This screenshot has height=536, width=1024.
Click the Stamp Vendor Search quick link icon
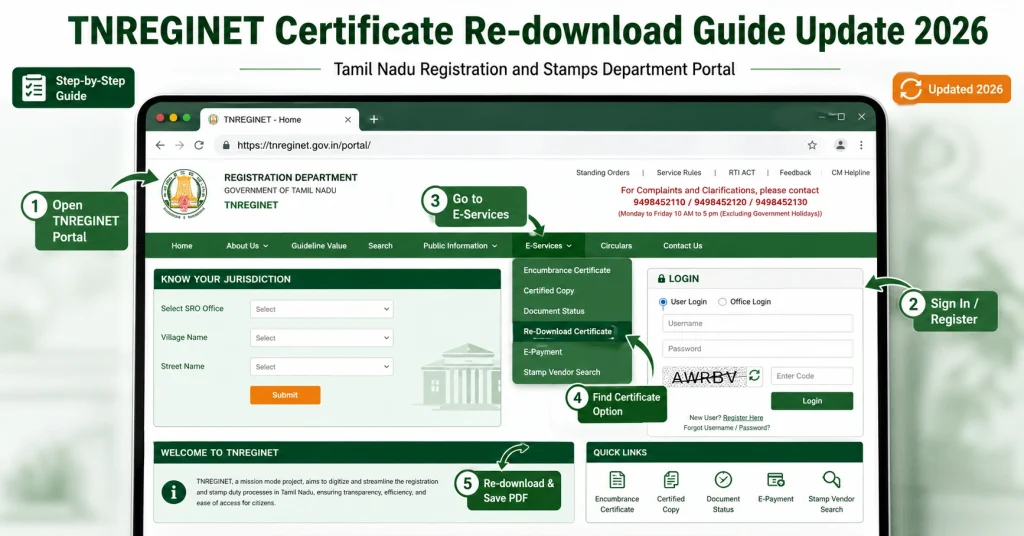tap(831, 480)
